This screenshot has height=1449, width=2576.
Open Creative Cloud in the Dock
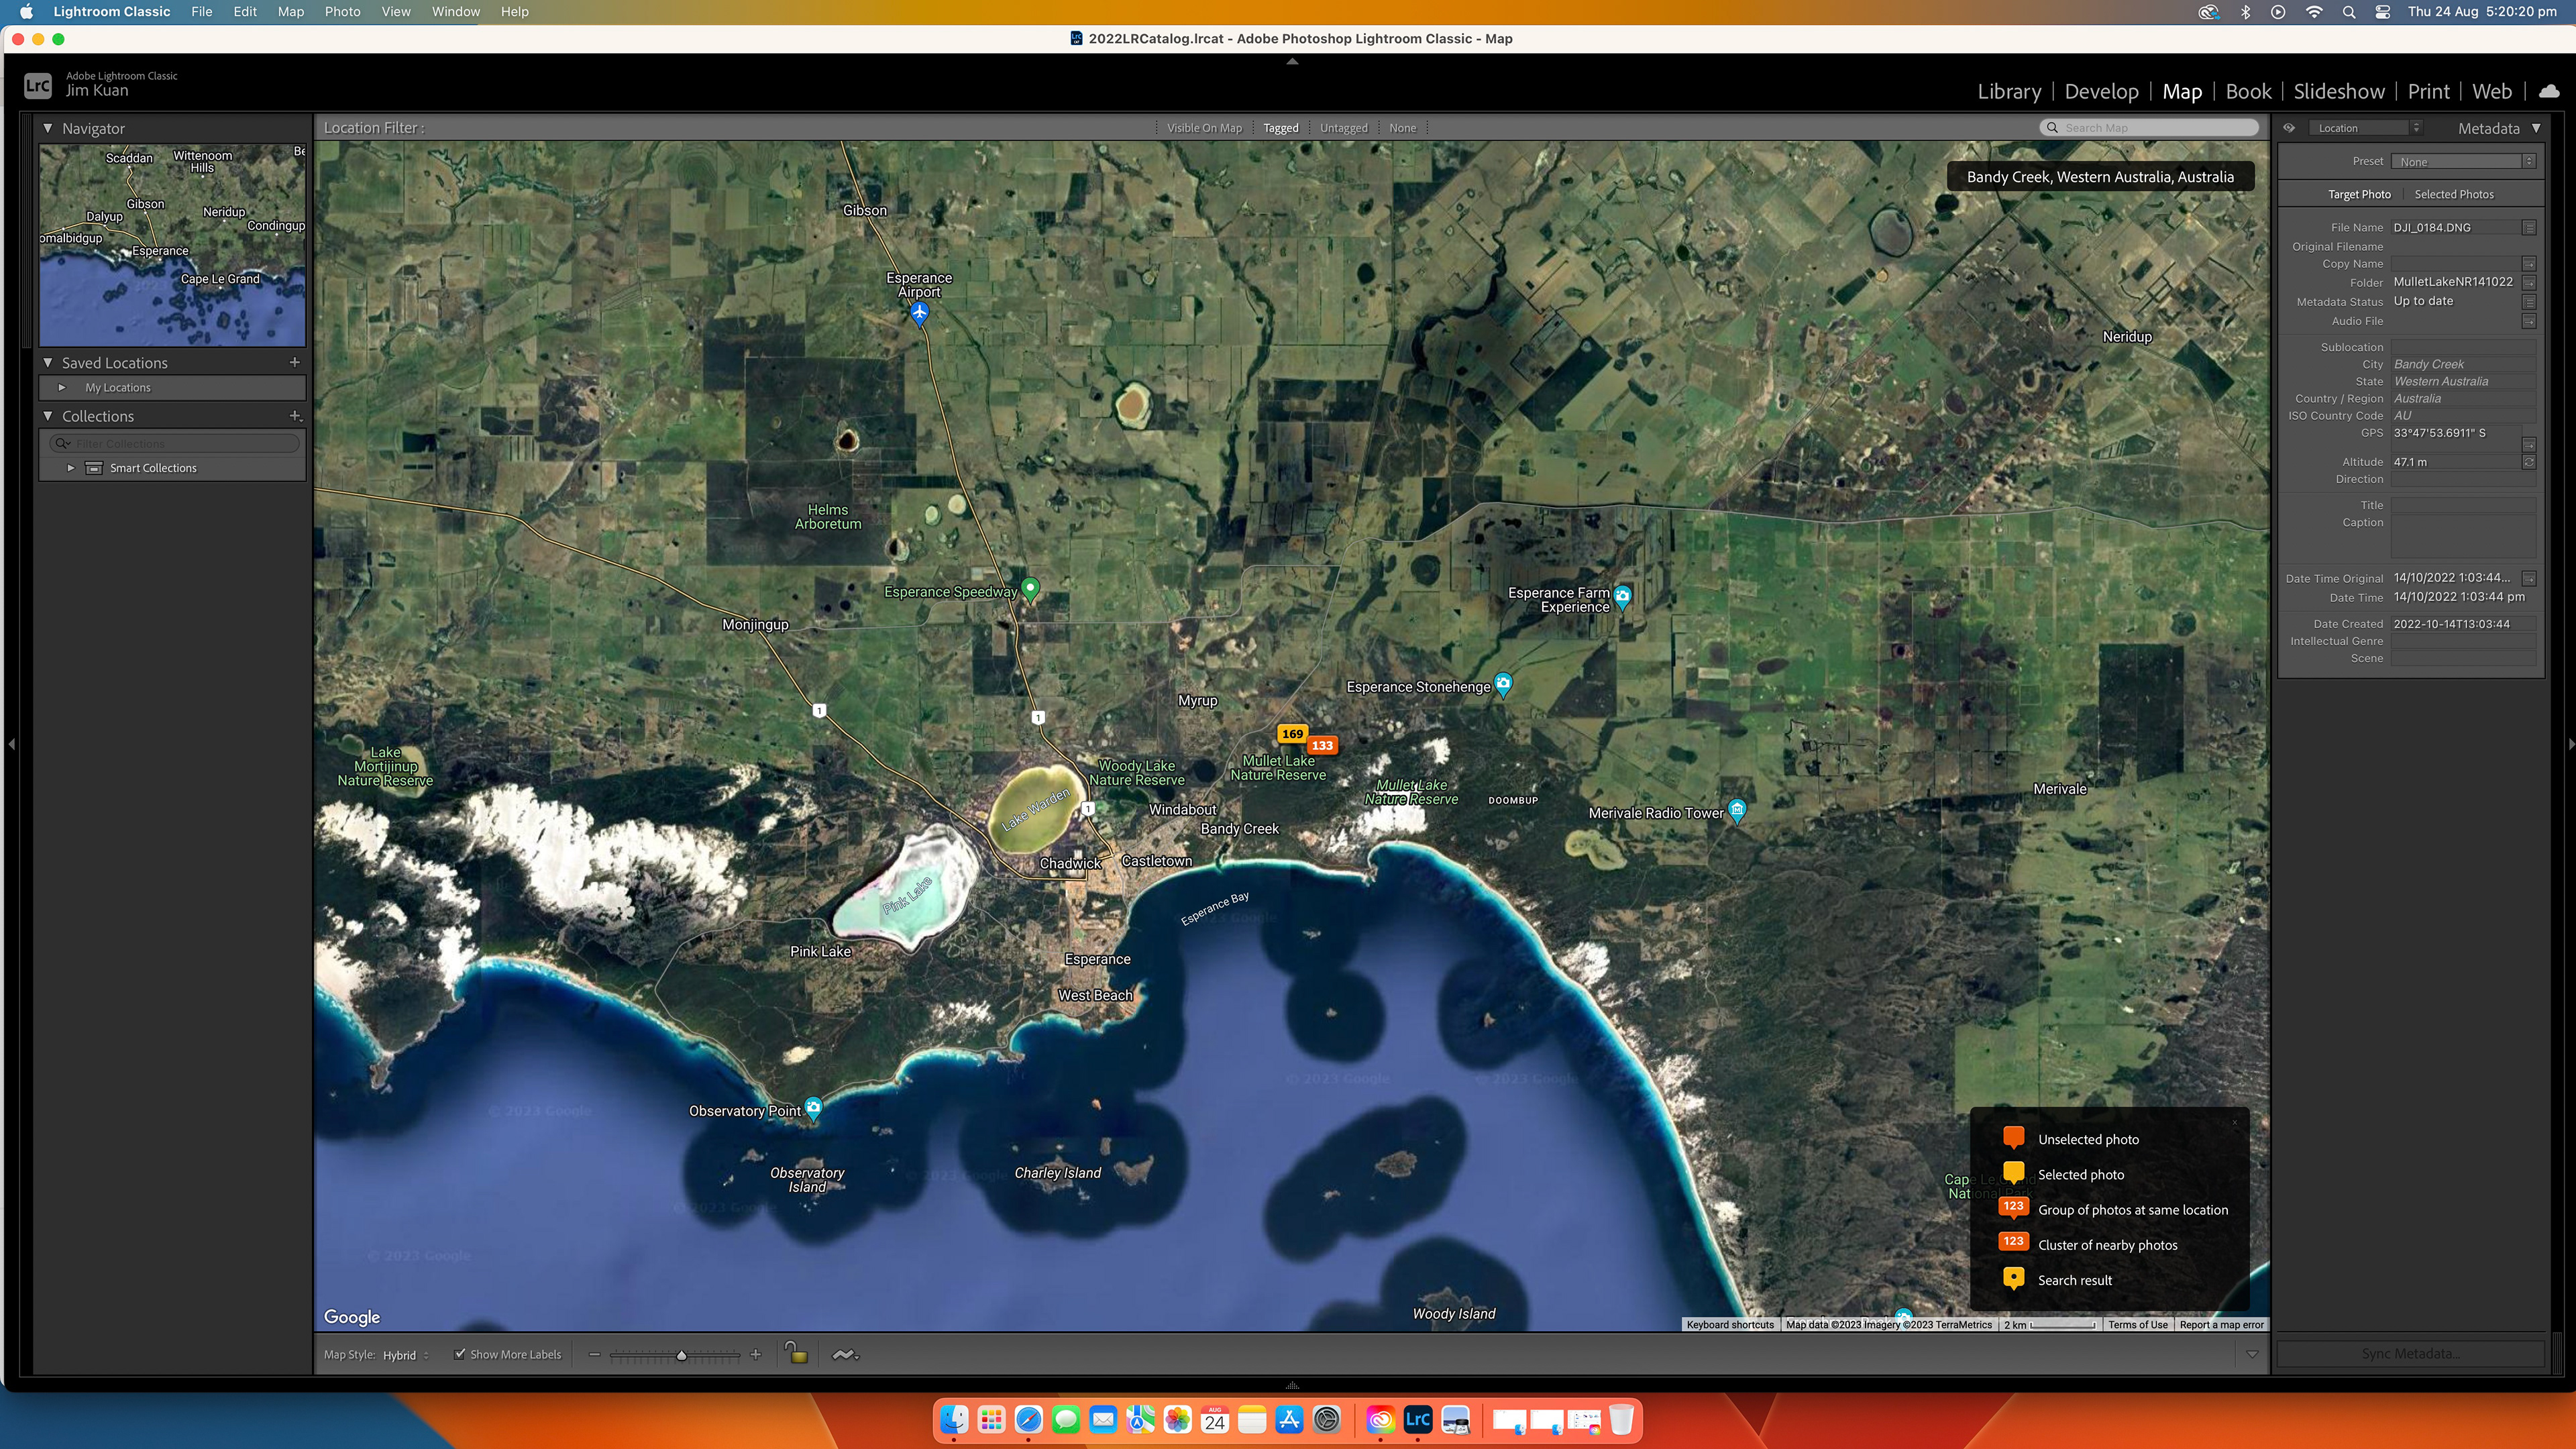(x=1380, y=1420)
